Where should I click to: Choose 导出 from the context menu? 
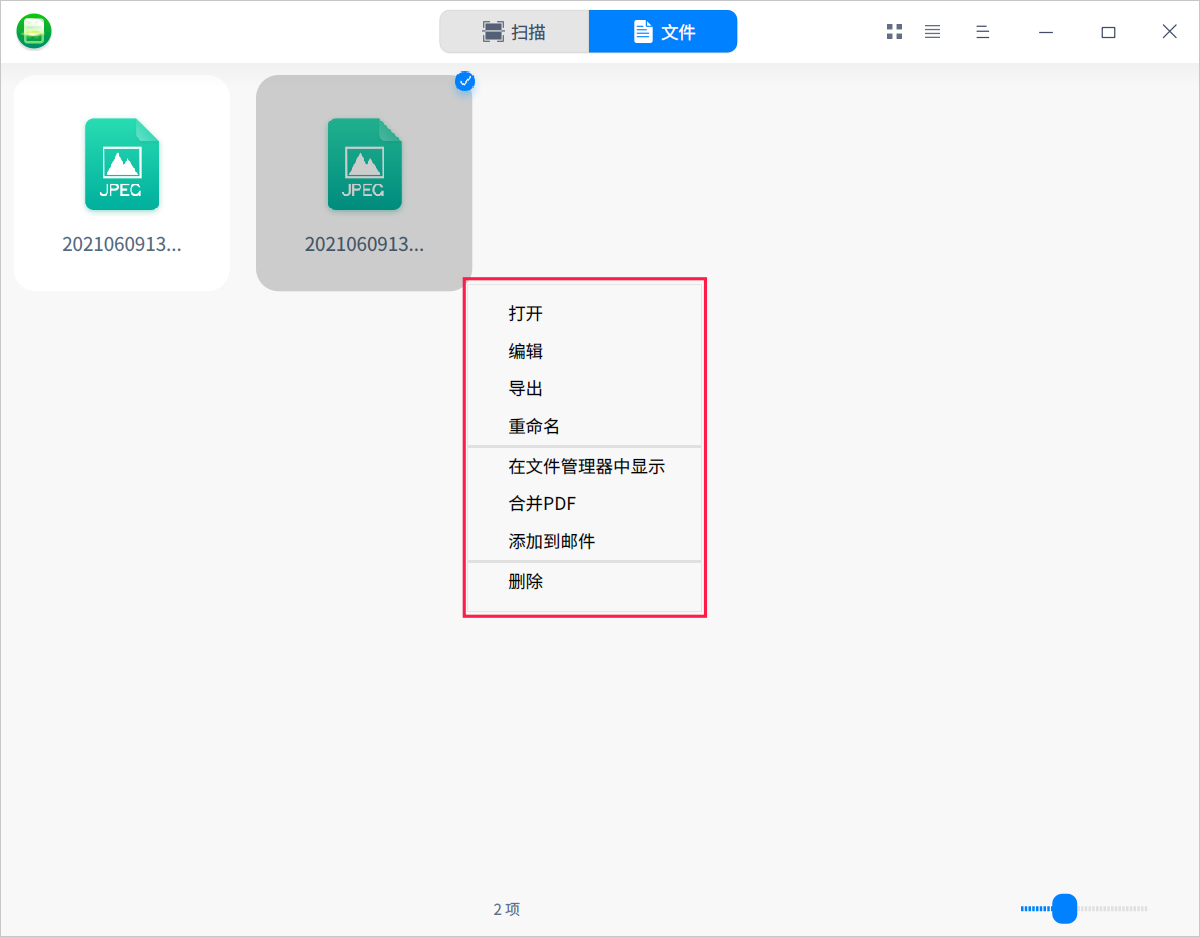pos(585,389)
